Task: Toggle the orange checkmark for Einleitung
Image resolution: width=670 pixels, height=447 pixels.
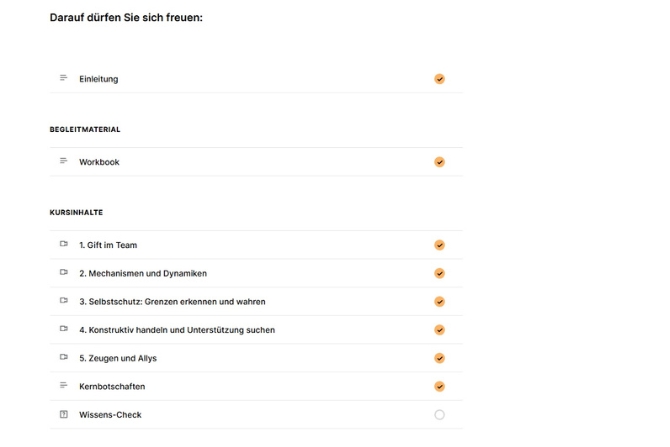Action: coord(439,79)
